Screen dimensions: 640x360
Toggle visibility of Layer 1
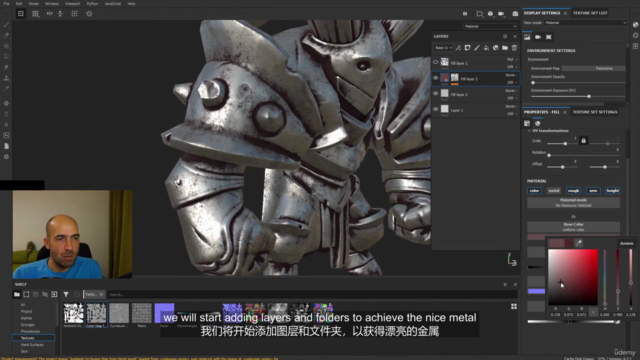coord(436,109)
